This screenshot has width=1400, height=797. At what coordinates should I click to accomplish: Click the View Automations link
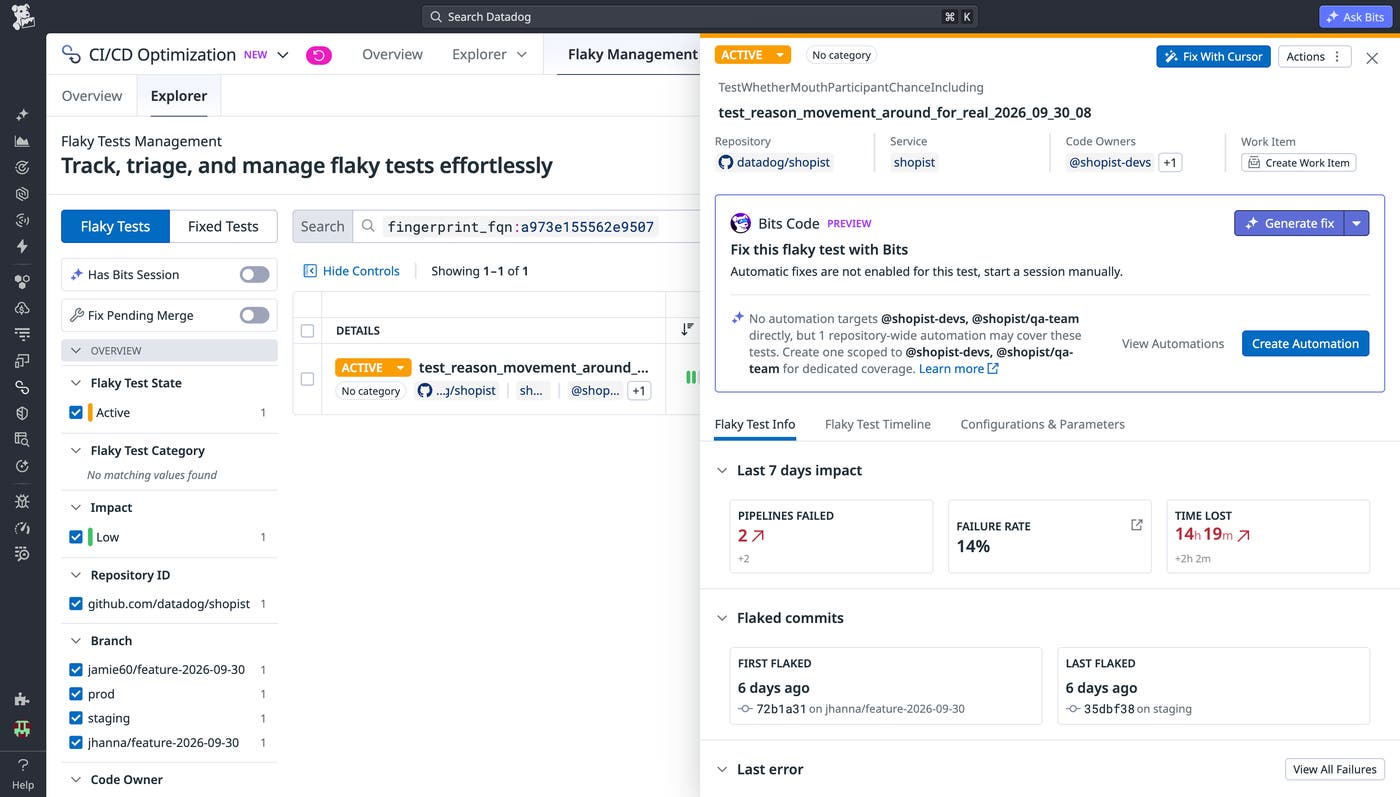[1173, 343]
